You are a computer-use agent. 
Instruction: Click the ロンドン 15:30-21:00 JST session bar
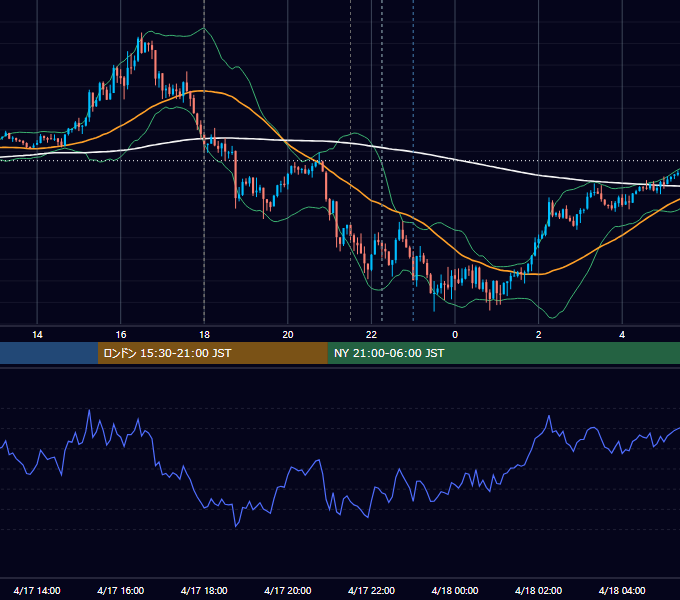click(x=212, y=353)
